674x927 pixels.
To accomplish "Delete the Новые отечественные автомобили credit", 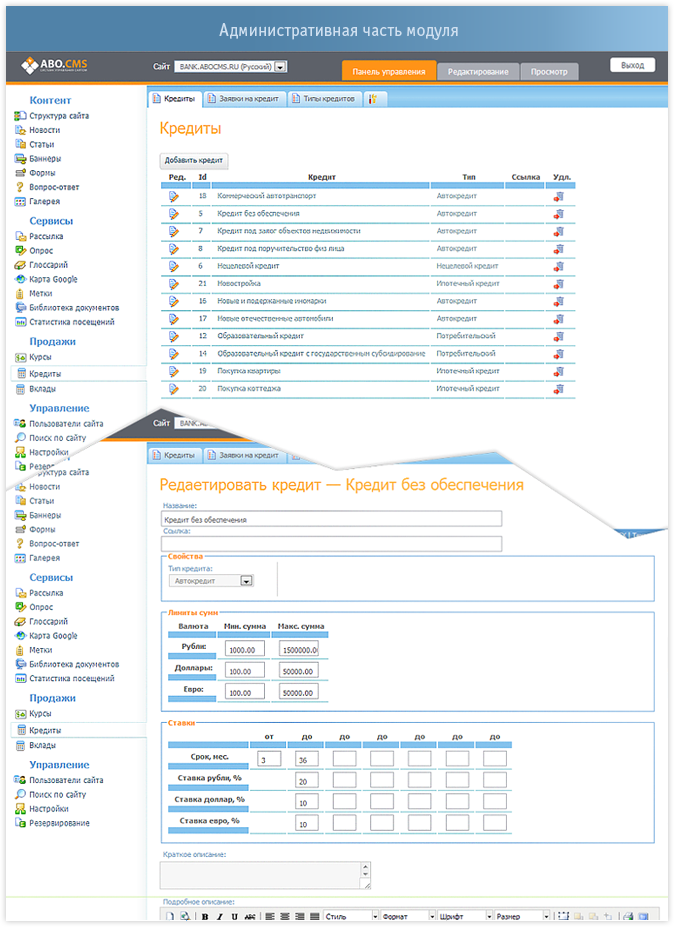I will [559, 319].
